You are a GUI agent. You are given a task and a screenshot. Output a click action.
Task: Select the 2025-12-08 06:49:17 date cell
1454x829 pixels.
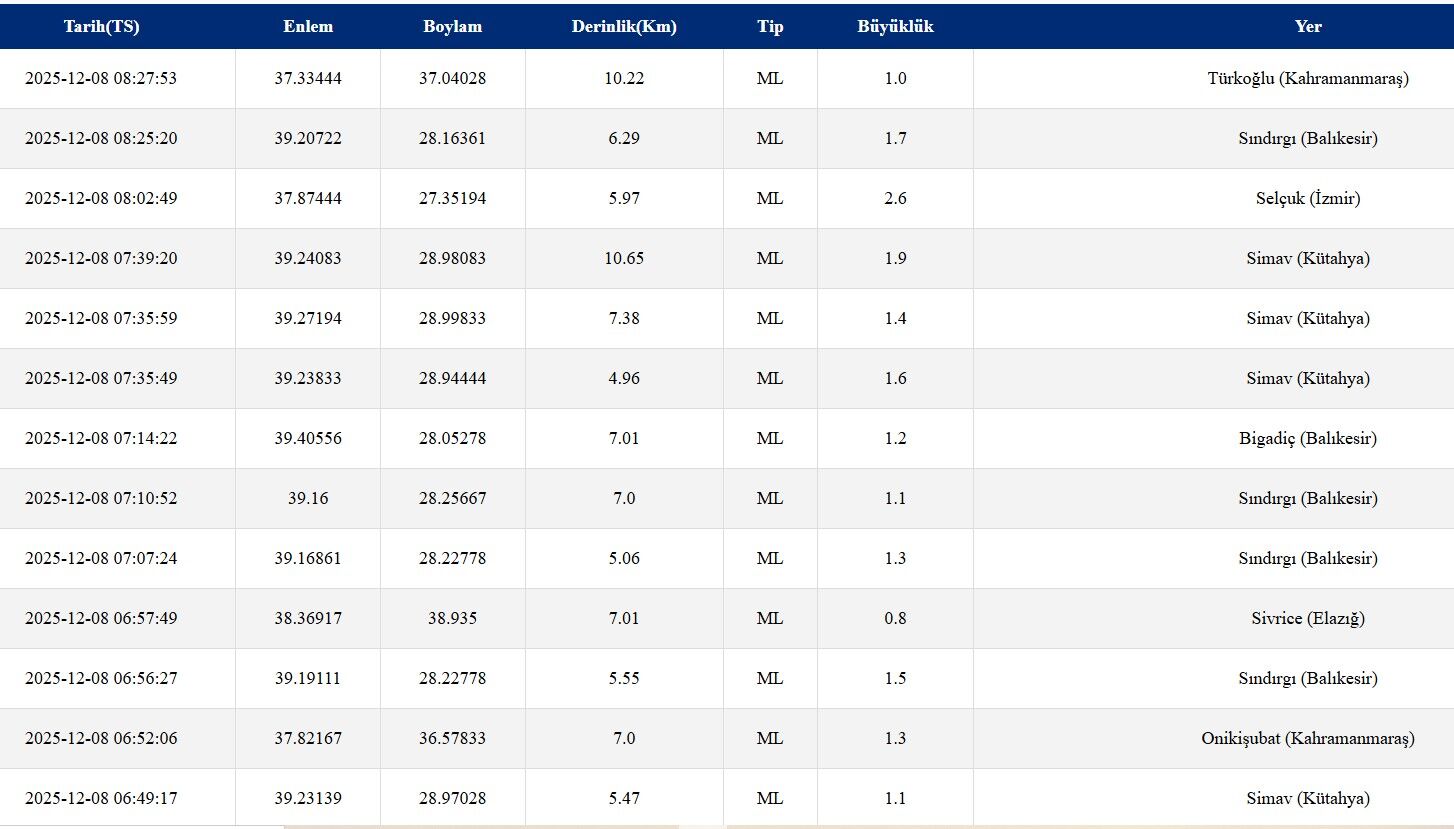pyautogui.click(x=101, y=798)
